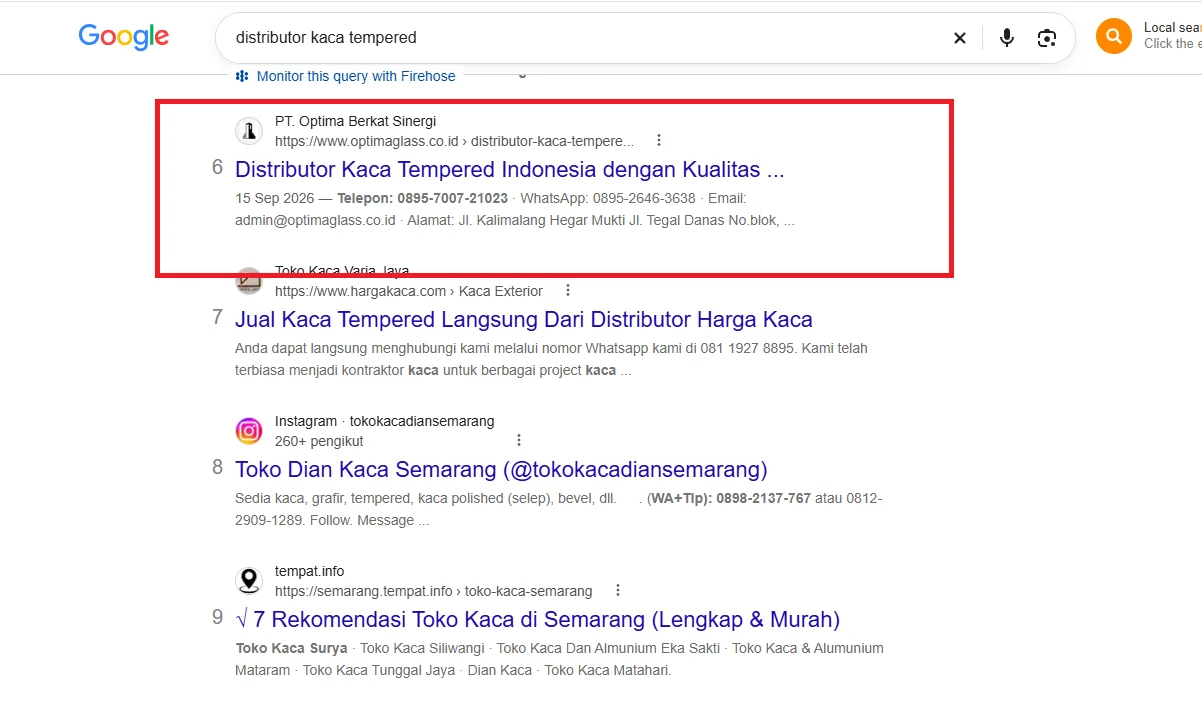The width and height of the screenshot is (1202, 702).
Task: Click the Toko Kaca Varia Jaya favicon
Action: [249, 282]
